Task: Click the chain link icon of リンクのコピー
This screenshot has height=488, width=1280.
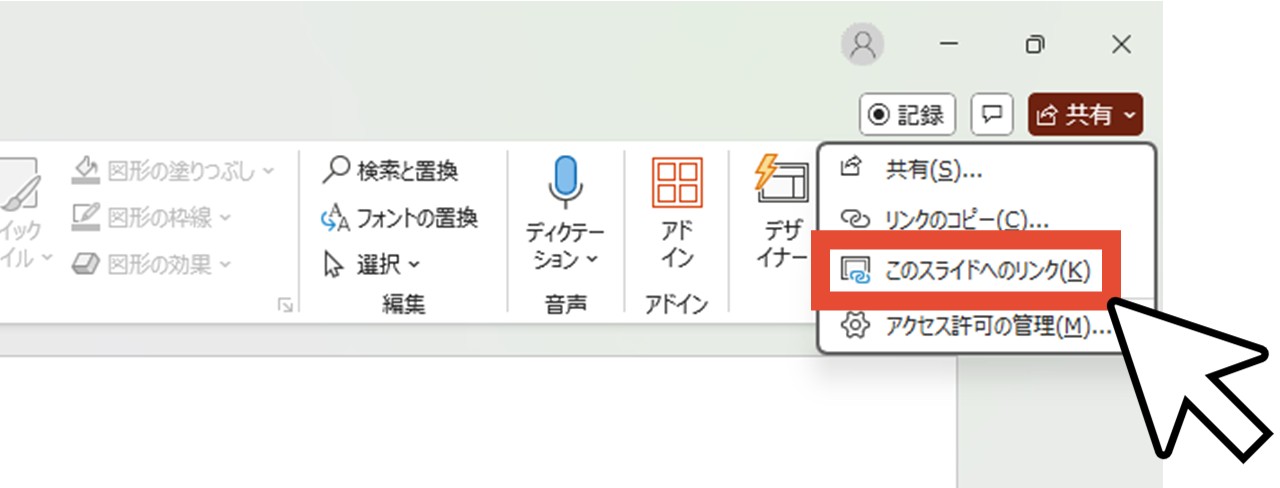Action: pyautogui.click(x=853, y=219)
